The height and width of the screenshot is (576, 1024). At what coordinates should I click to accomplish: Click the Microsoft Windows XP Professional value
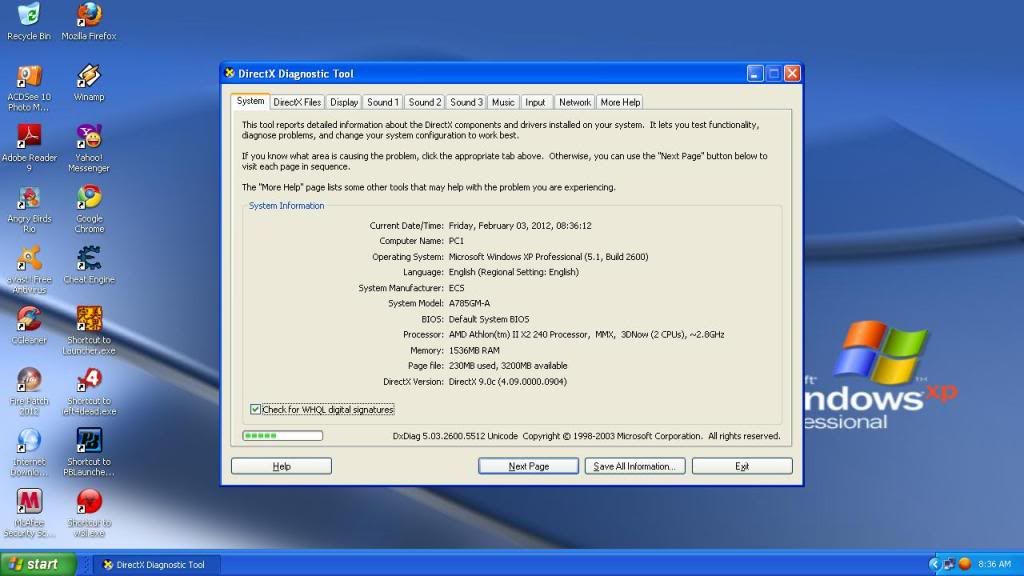(x=548, y=257)
